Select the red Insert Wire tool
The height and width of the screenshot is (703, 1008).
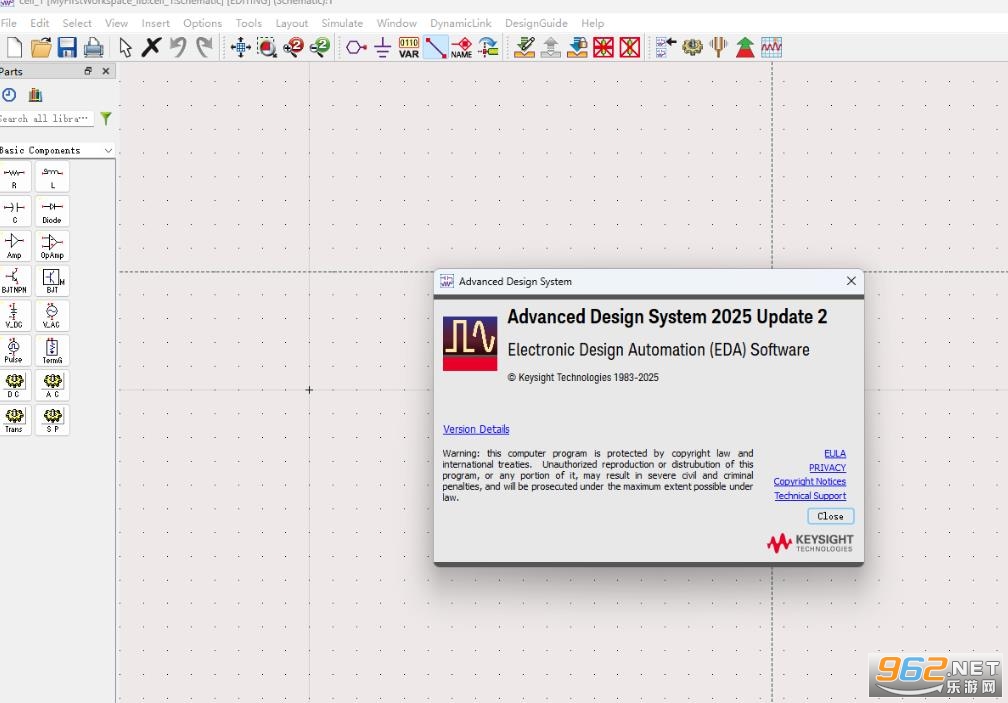tap(435, 48)
